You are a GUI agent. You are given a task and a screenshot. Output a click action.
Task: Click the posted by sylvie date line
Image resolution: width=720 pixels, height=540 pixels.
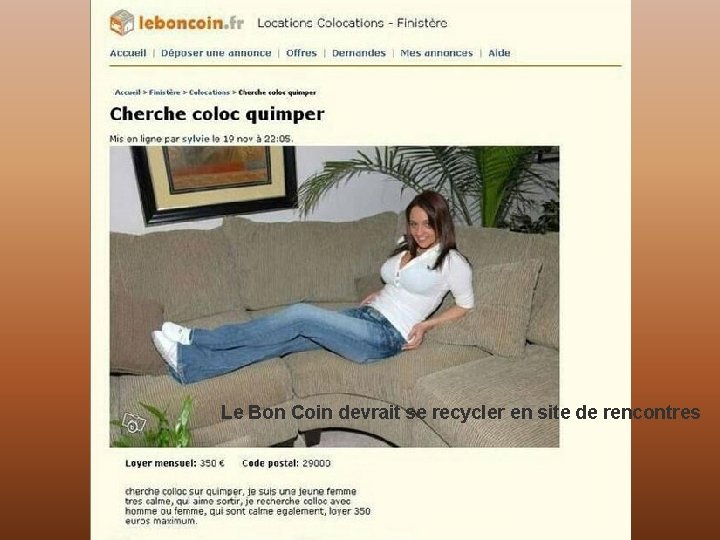click(x=202, y=139)
